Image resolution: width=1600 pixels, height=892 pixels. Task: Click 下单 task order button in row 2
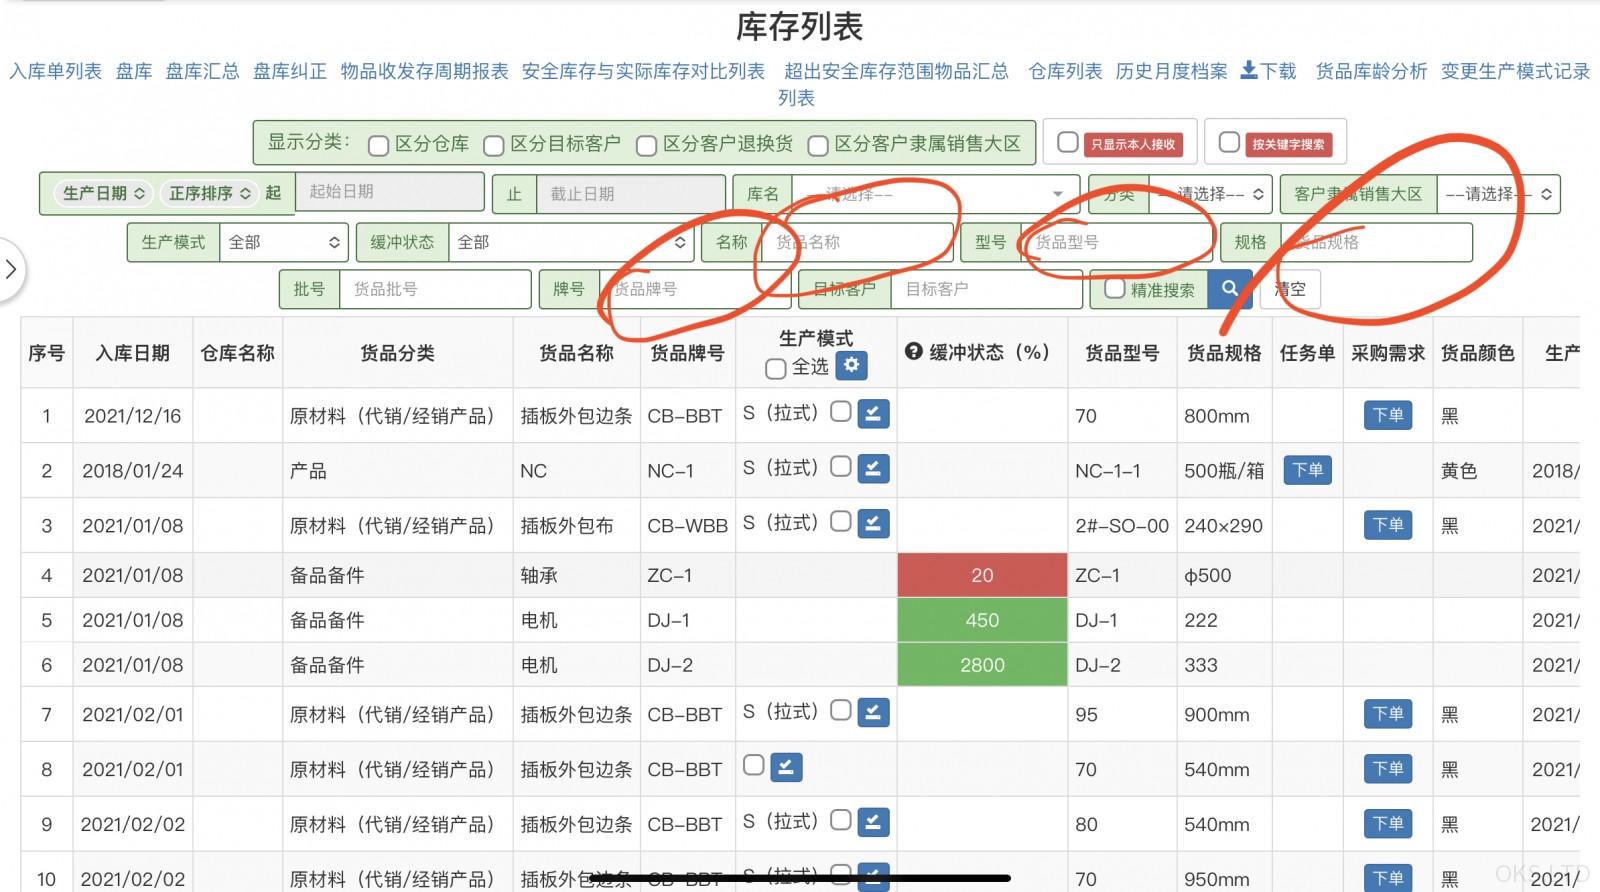1307,470
